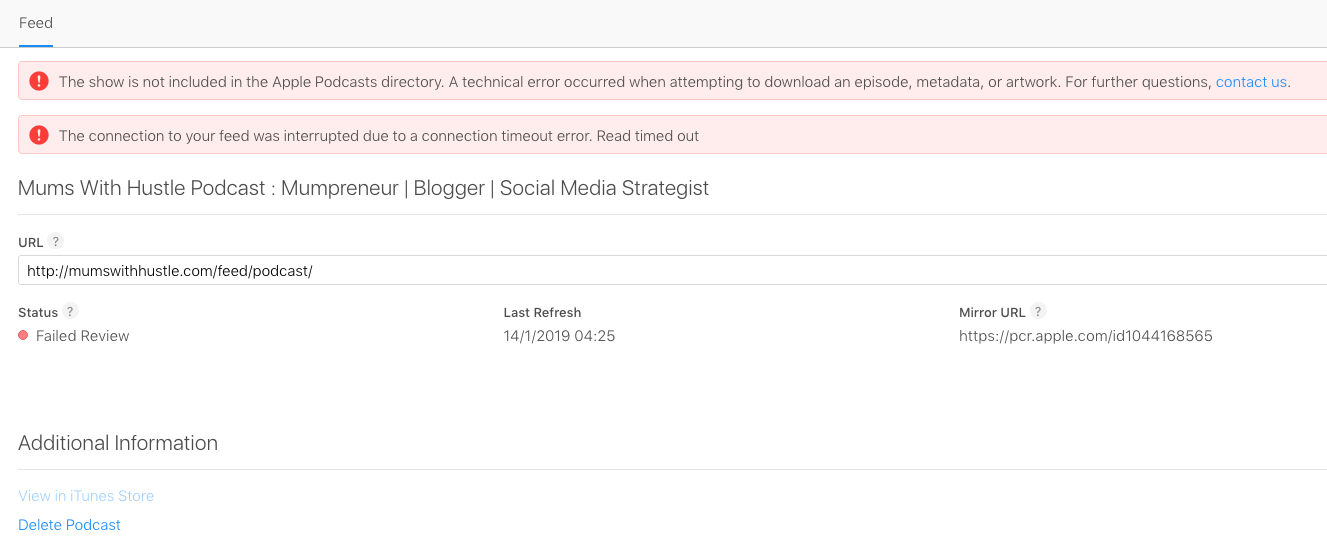
Task: Open View in iTunes Store link
Action: (x=86, y=496)
